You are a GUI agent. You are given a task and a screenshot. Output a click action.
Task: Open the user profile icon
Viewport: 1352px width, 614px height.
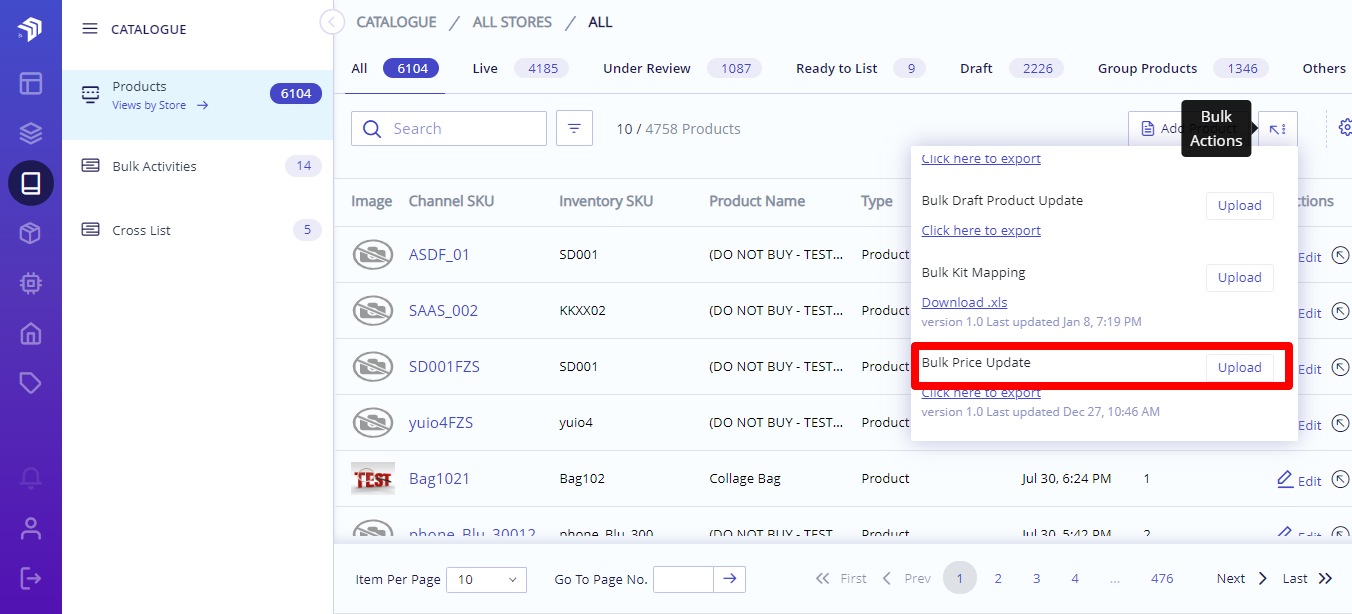[x=31, y=528]
